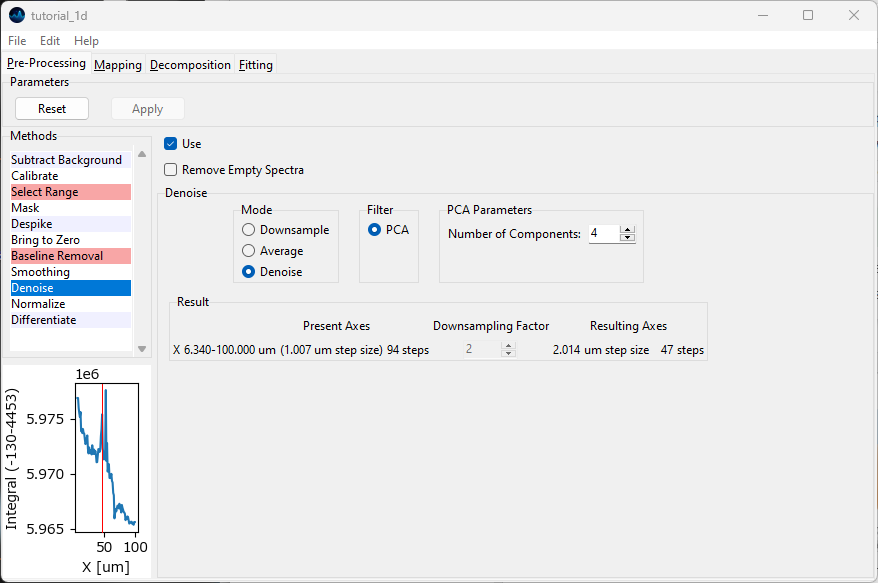Open the Fitting tab
878x583 pixels.
(x=255, y=65)
